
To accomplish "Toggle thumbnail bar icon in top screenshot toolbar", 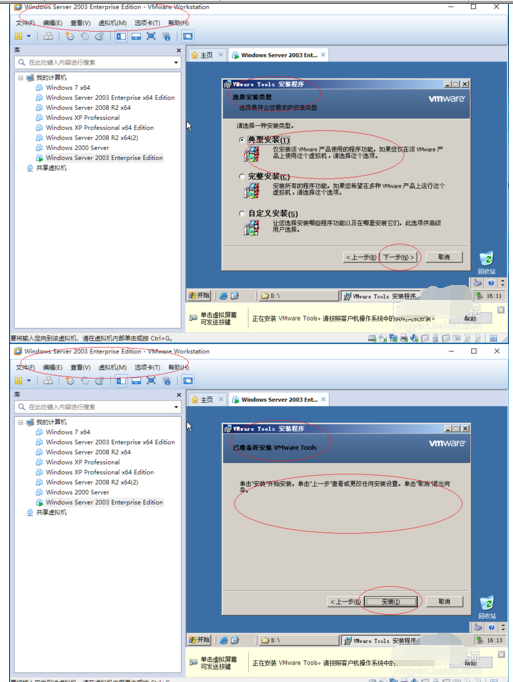I will tap(136, 37).
